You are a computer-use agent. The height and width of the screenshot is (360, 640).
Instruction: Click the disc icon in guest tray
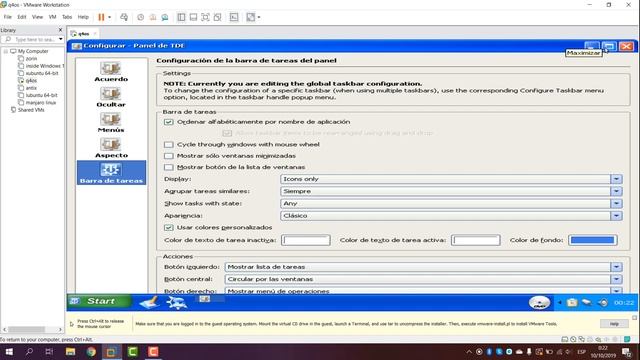[540, 302]
